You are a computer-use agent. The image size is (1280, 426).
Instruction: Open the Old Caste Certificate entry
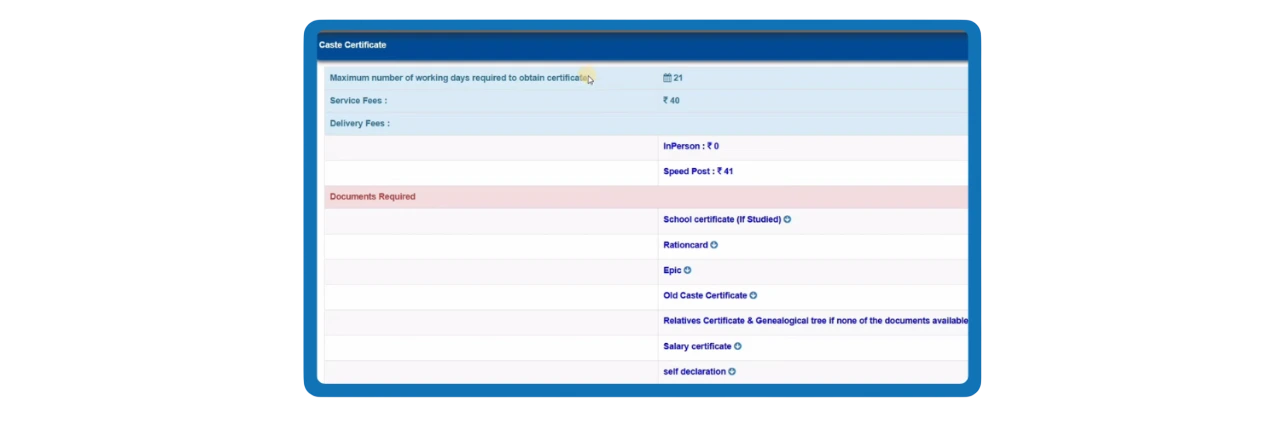point(705,296)
